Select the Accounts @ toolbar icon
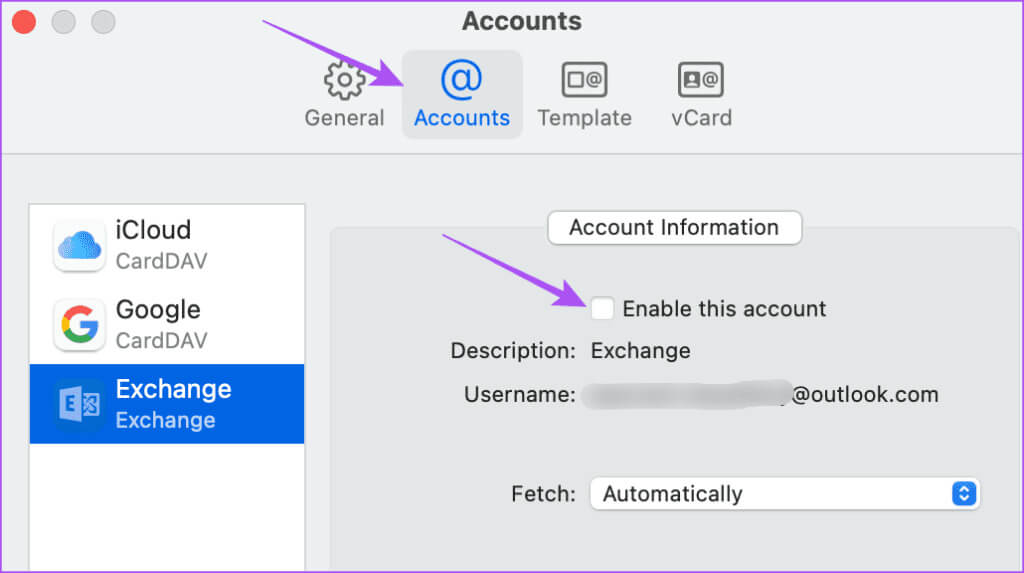The image size is (1024, 573). pos(461,80)
